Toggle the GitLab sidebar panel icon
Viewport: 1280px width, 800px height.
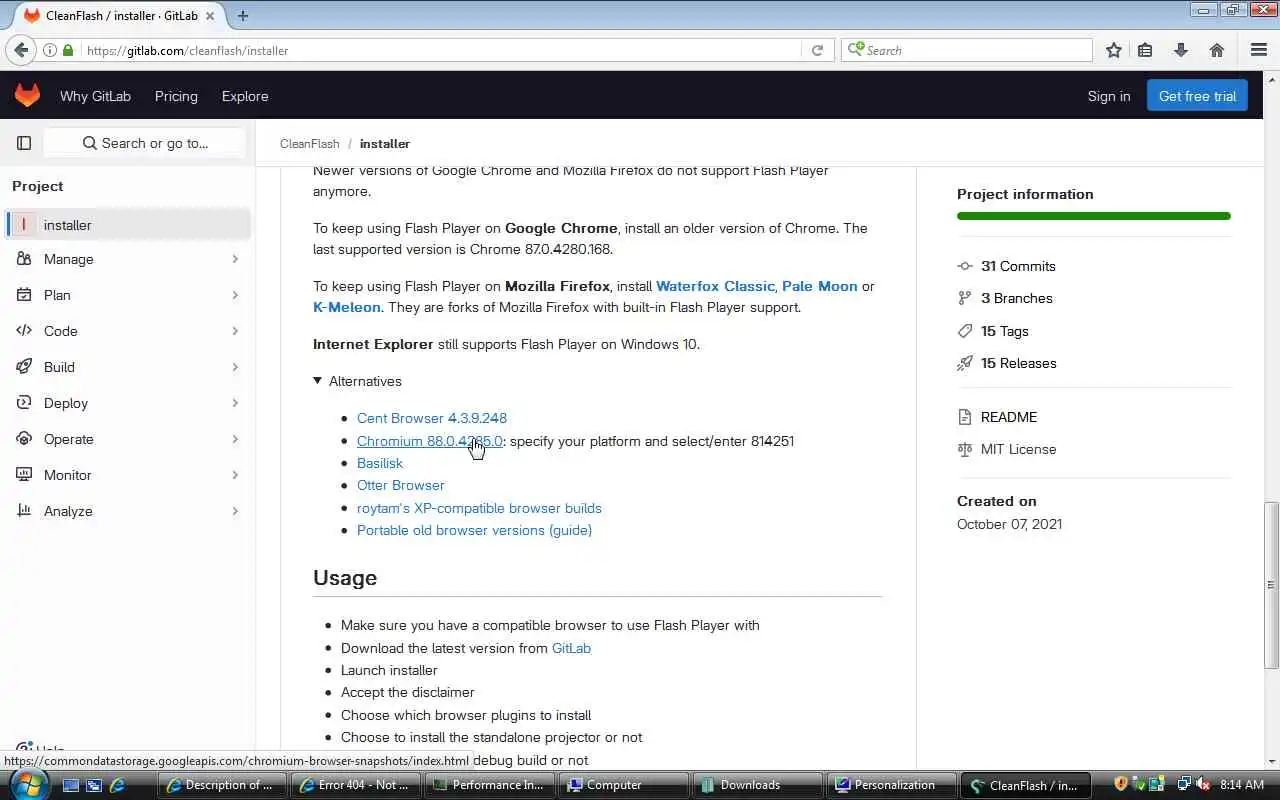click(x=24, y=143)
